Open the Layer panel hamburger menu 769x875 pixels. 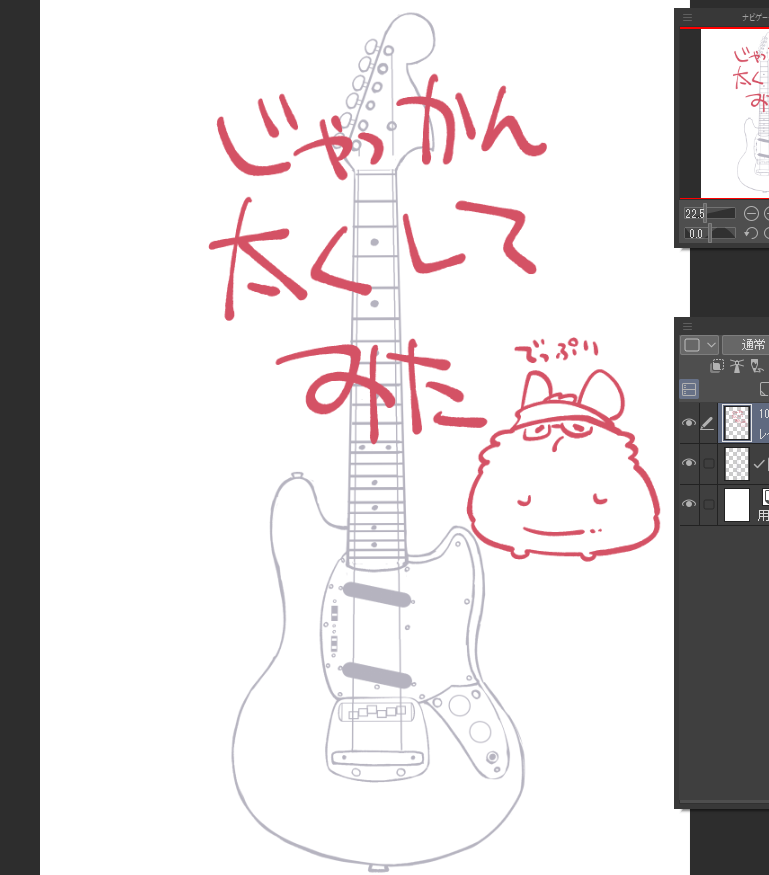(x=687, y=326)
